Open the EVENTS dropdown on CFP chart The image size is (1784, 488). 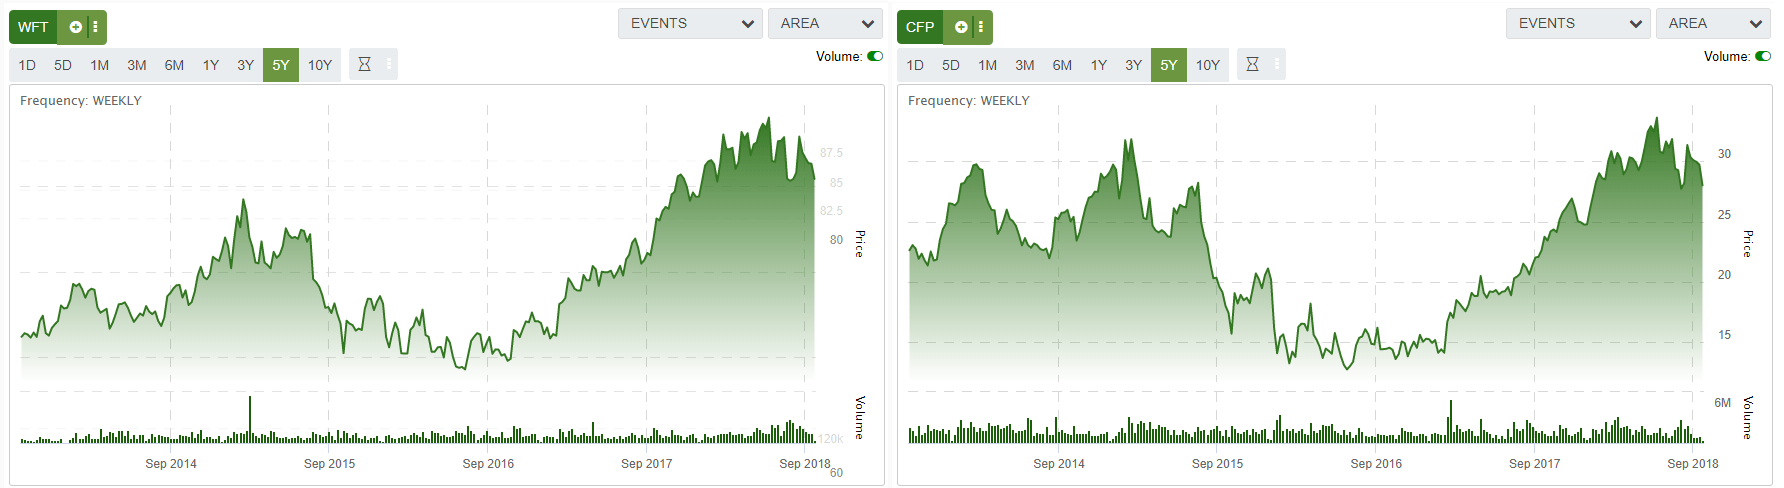click(1578, 24)
